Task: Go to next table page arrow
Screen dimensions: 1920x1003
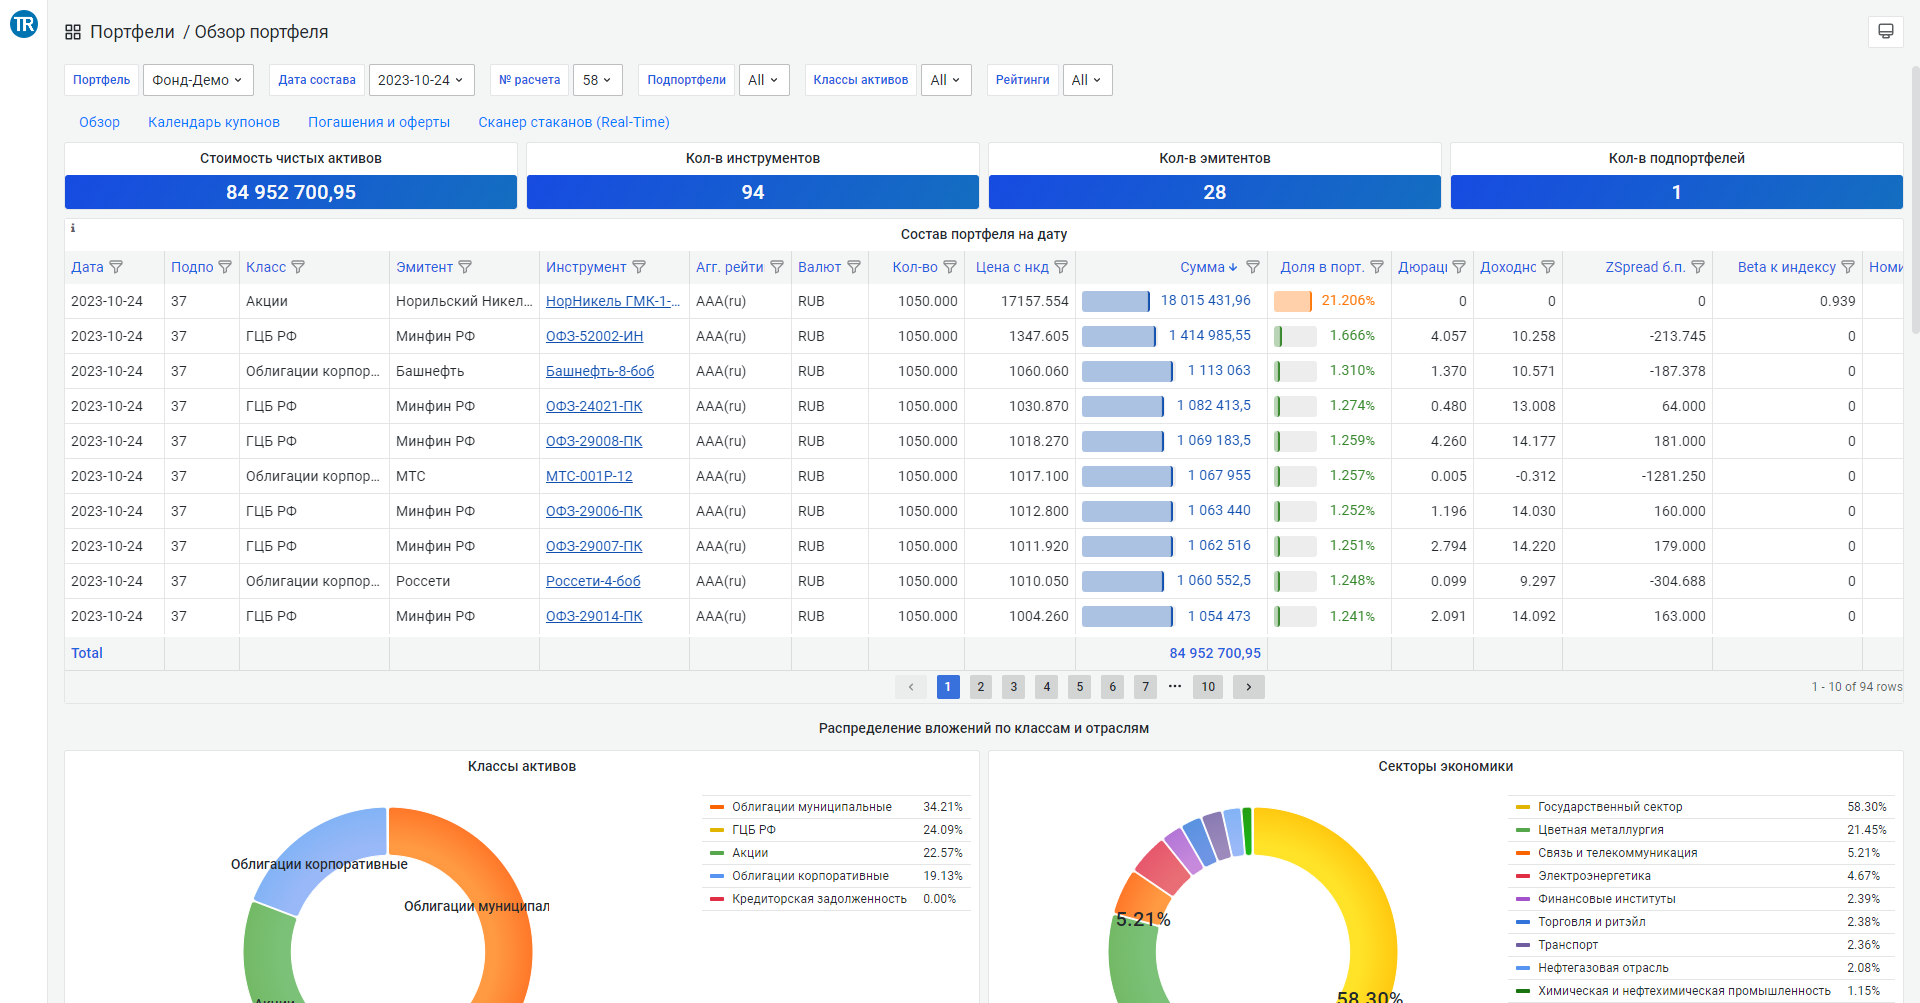Action: [1249, 687]
